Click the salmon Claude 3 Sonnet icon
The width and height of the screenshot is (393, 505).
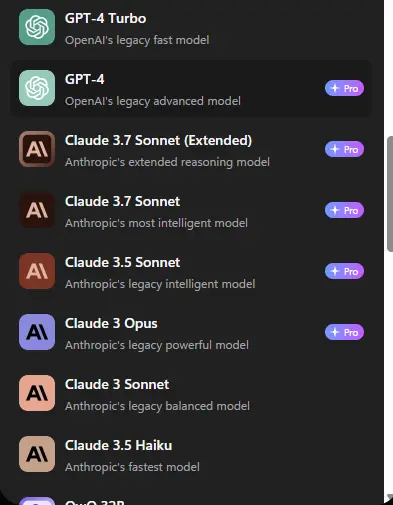coord(37,393)
